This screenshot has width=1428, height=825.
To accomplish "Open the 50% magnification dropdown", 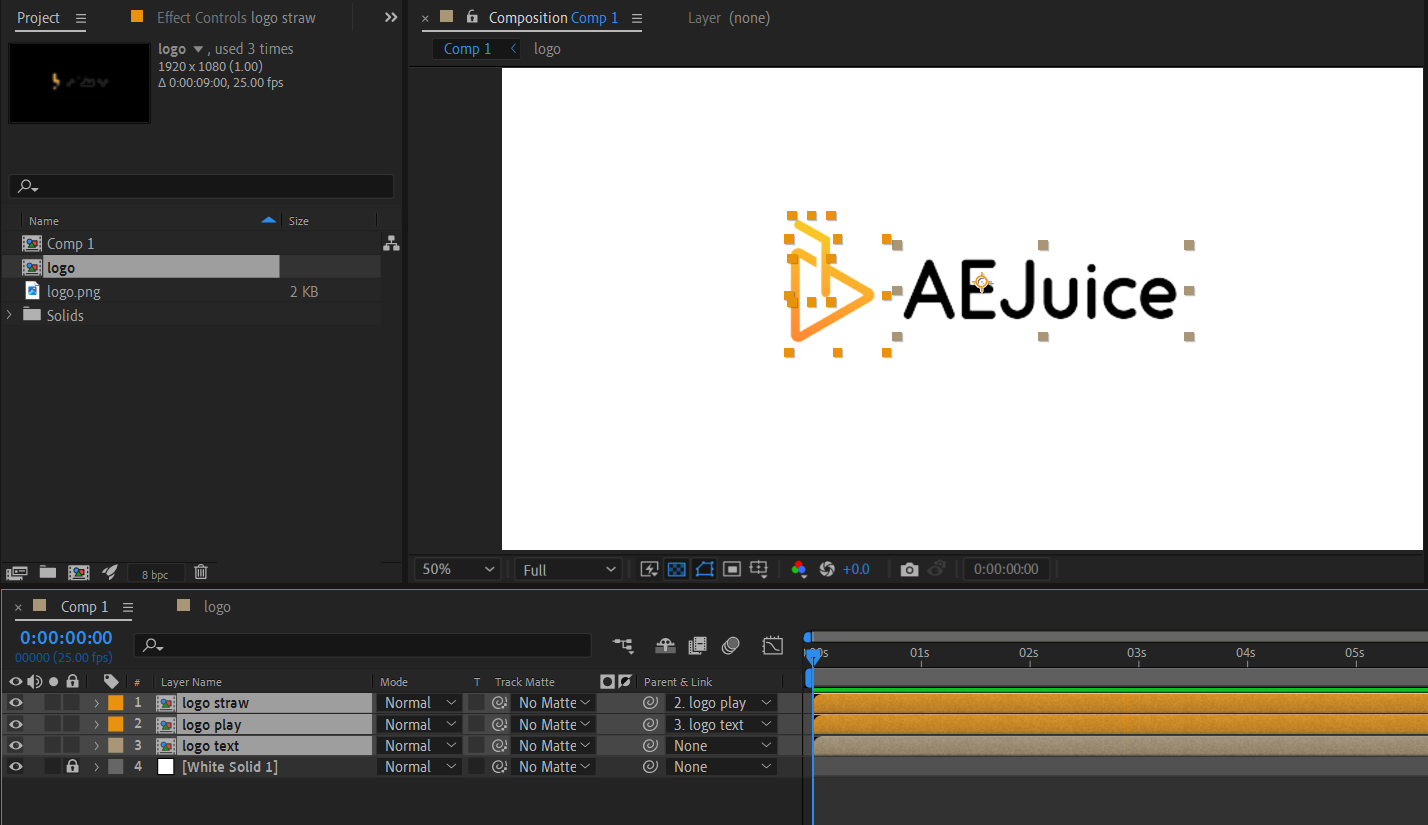I will click(458, 569).
